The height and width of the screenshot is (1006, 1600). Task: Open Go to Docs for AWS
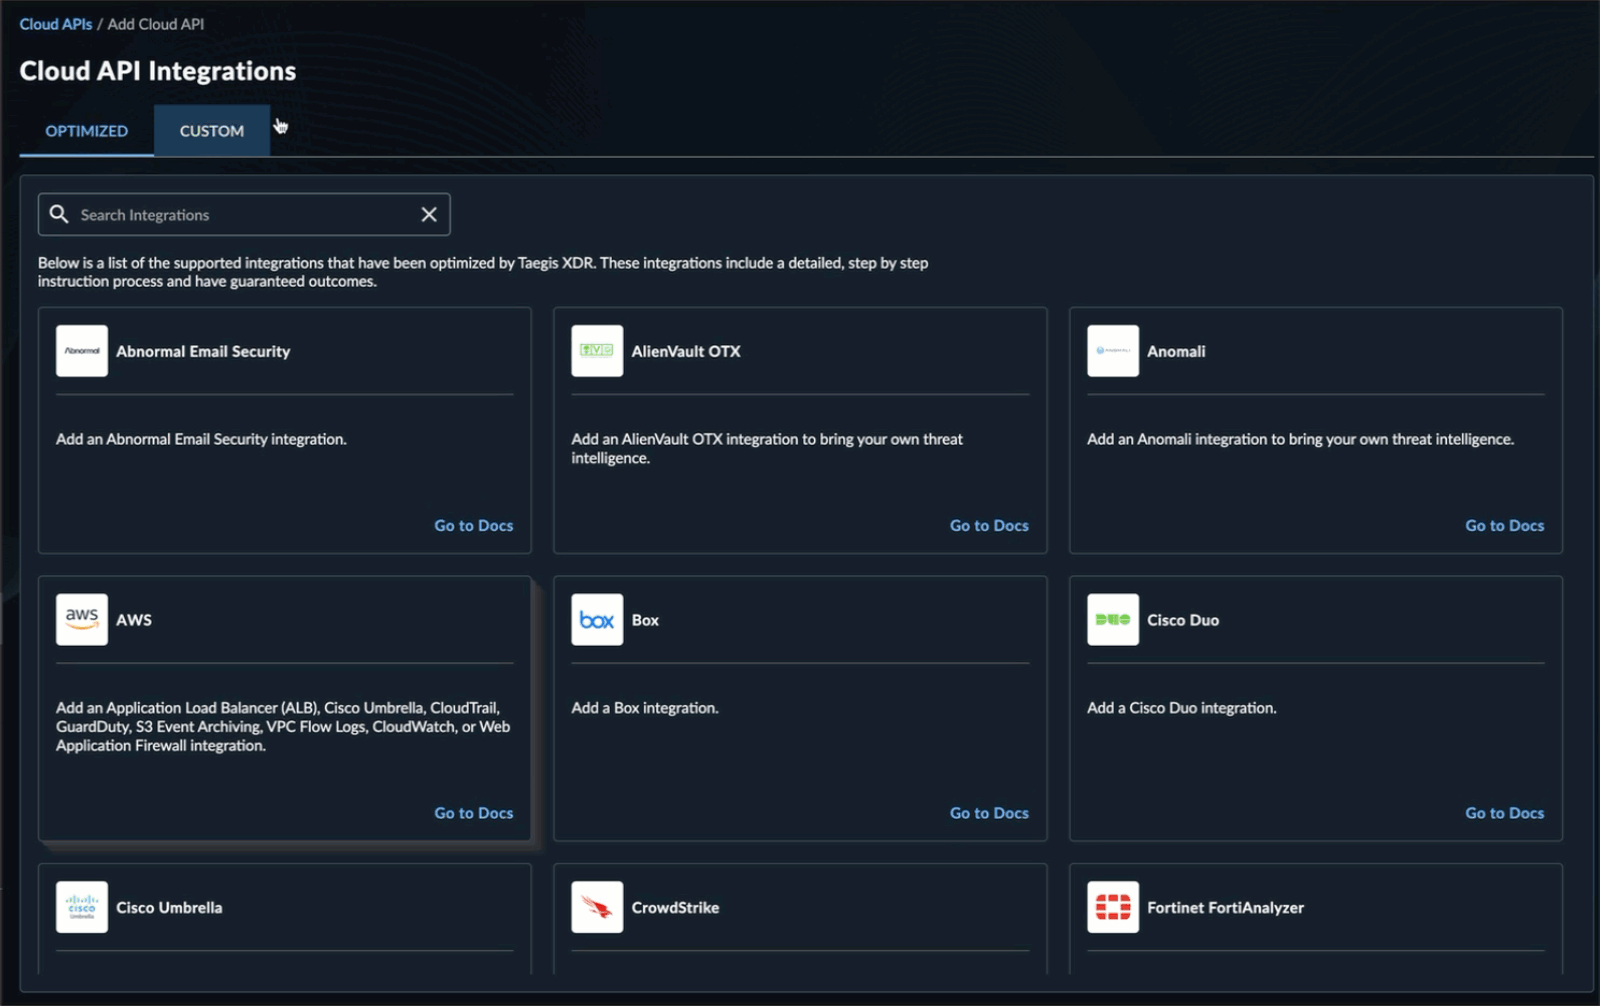click(x=474, y=813)
